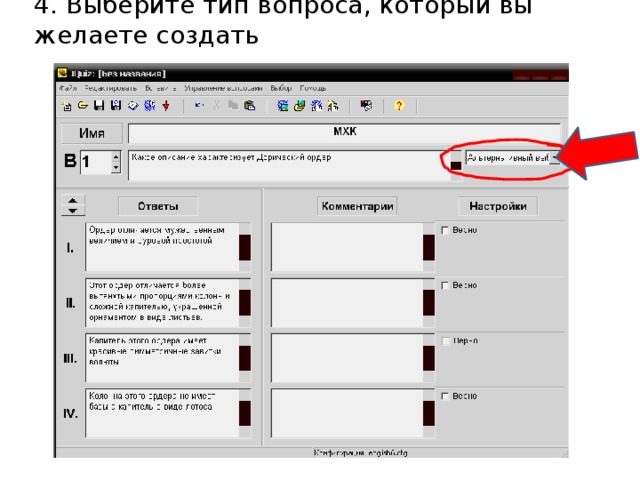
Task: Click the scrollbar thumb of answer III field
Action: (x=245, y=358)
